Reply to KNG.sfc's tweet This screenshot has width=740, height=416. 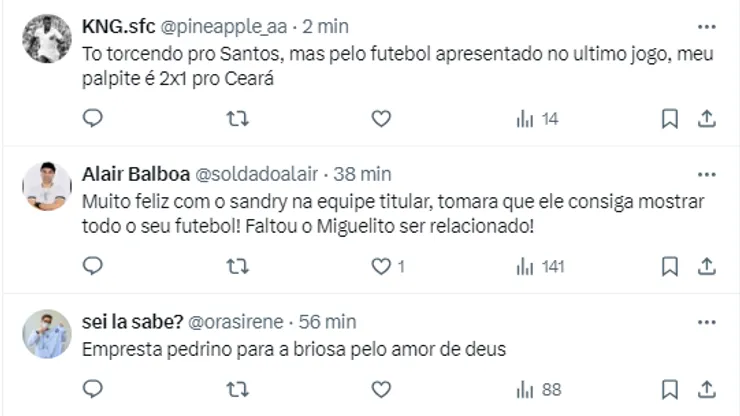pyautogui.click(x=92, y=119)
